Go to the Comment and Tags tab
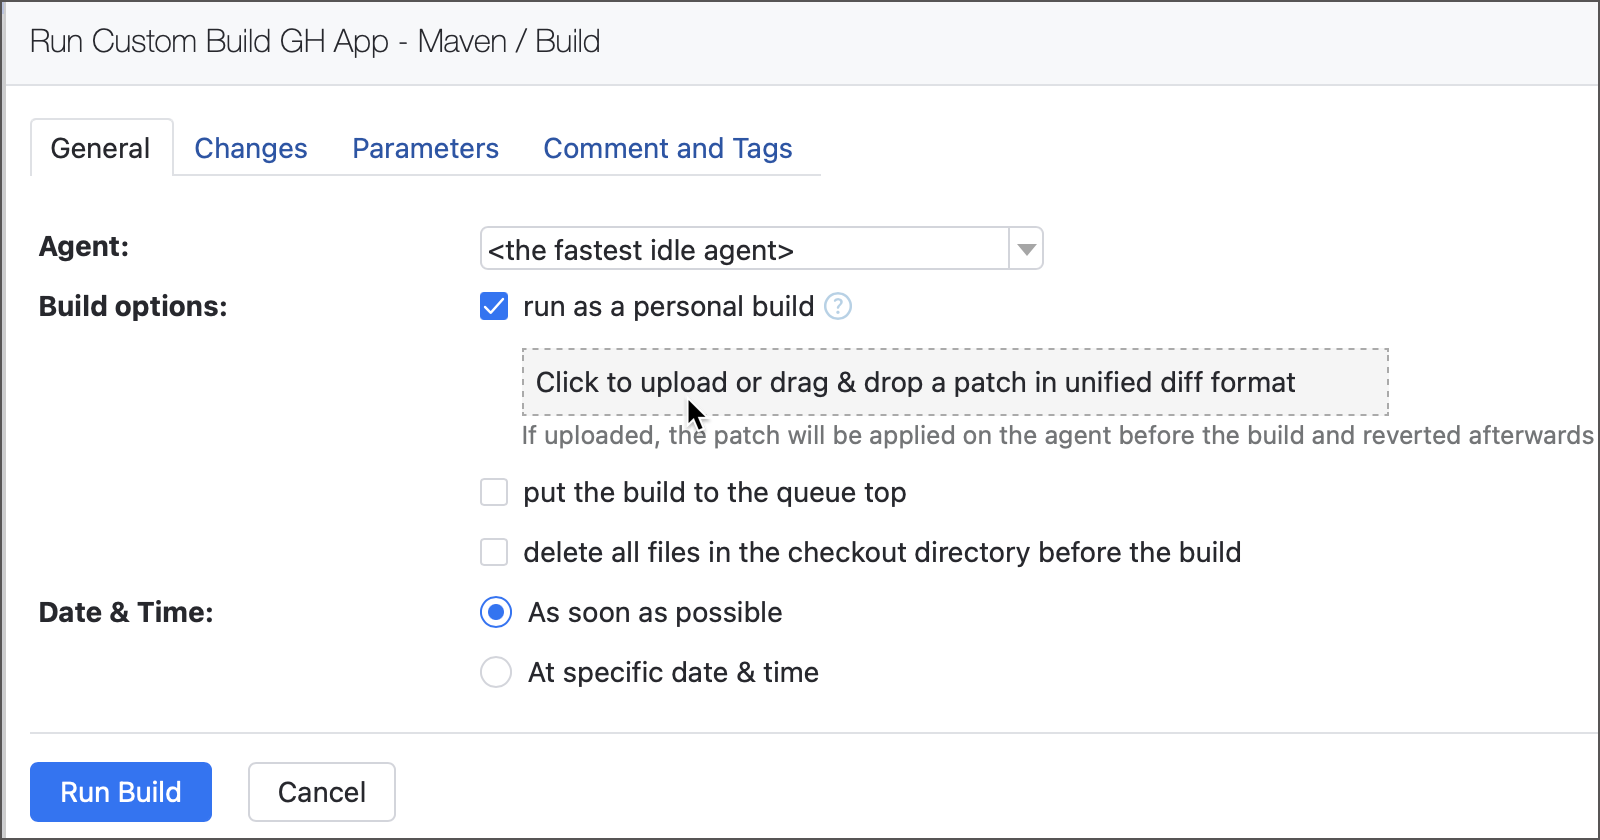 [x=667, y=148]
